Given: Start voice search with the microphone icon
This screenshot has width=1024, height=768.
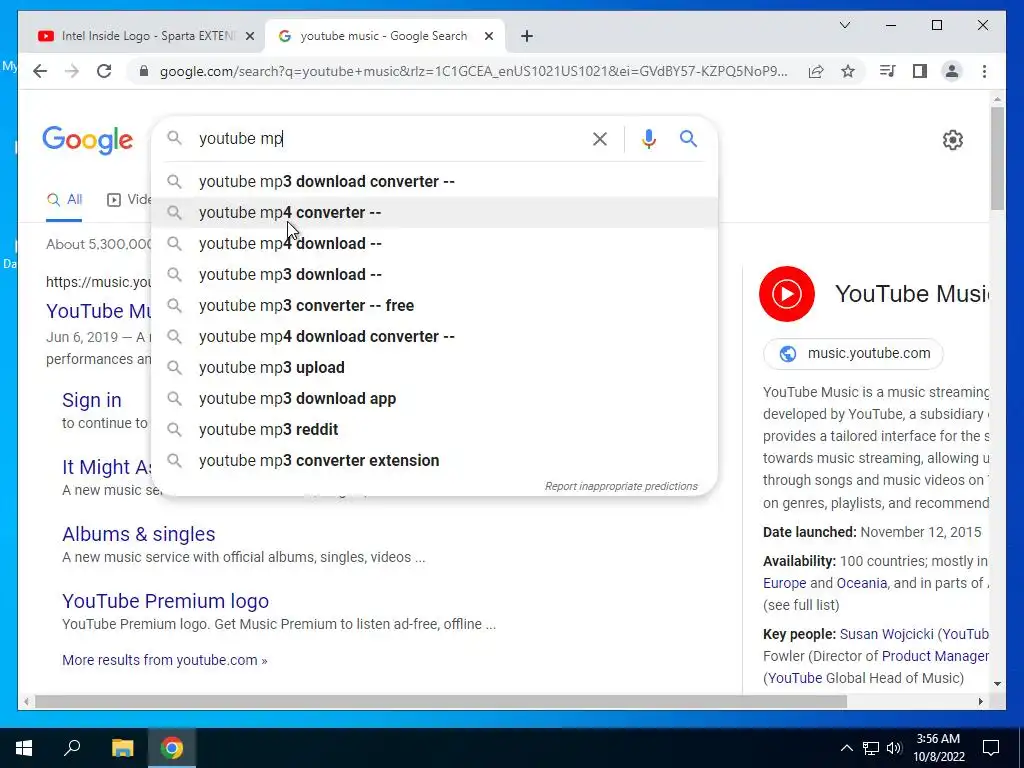Looking at the screenshot, I should 648,138.
